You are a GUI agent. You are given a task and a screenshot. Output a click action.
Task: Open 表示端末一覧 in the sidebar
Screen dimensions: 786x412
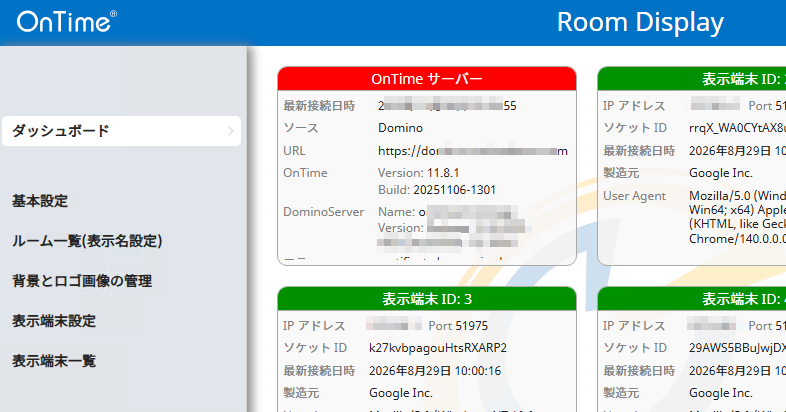tap(54, 361)
